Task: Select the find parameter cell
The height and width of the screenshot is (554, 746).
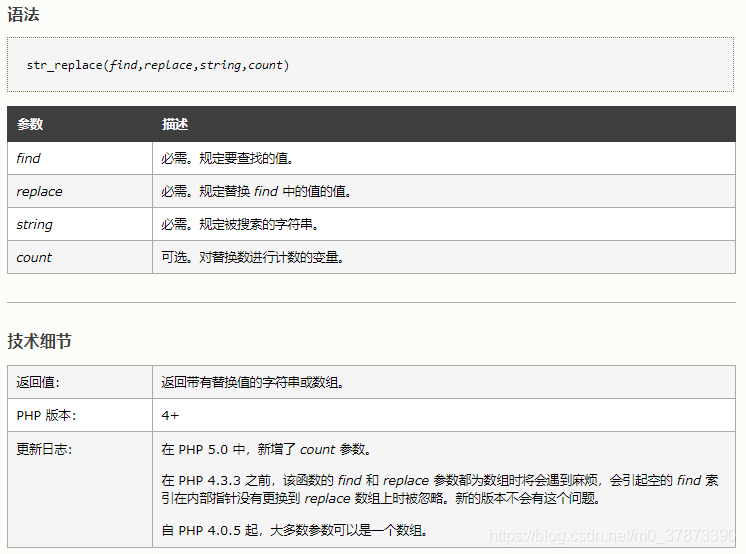Action: tap(80, 158)
